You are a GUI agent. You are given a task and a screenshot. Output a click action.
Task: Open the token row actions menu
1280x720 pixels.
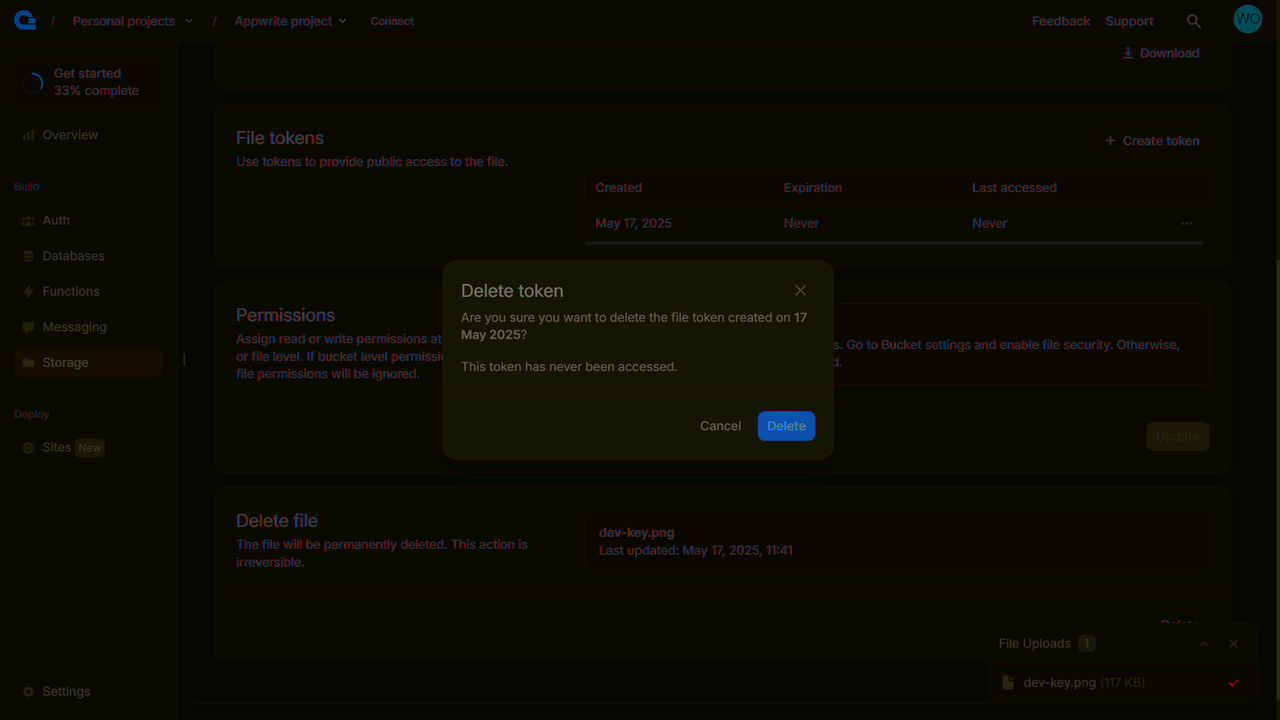(x=1187, y=223)
